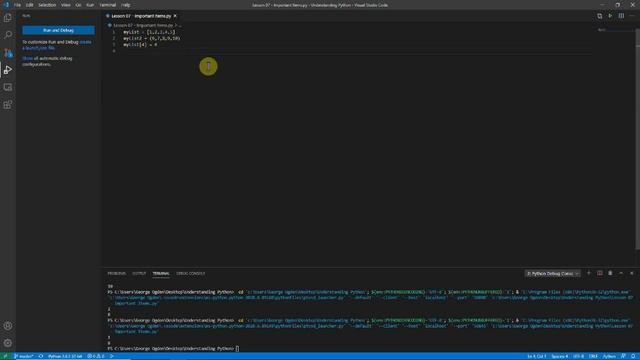Image resolution: width=640 pixels, height=360 pixels.
Task: Select Python interpreter in status bar
Action: click(65, 356)
